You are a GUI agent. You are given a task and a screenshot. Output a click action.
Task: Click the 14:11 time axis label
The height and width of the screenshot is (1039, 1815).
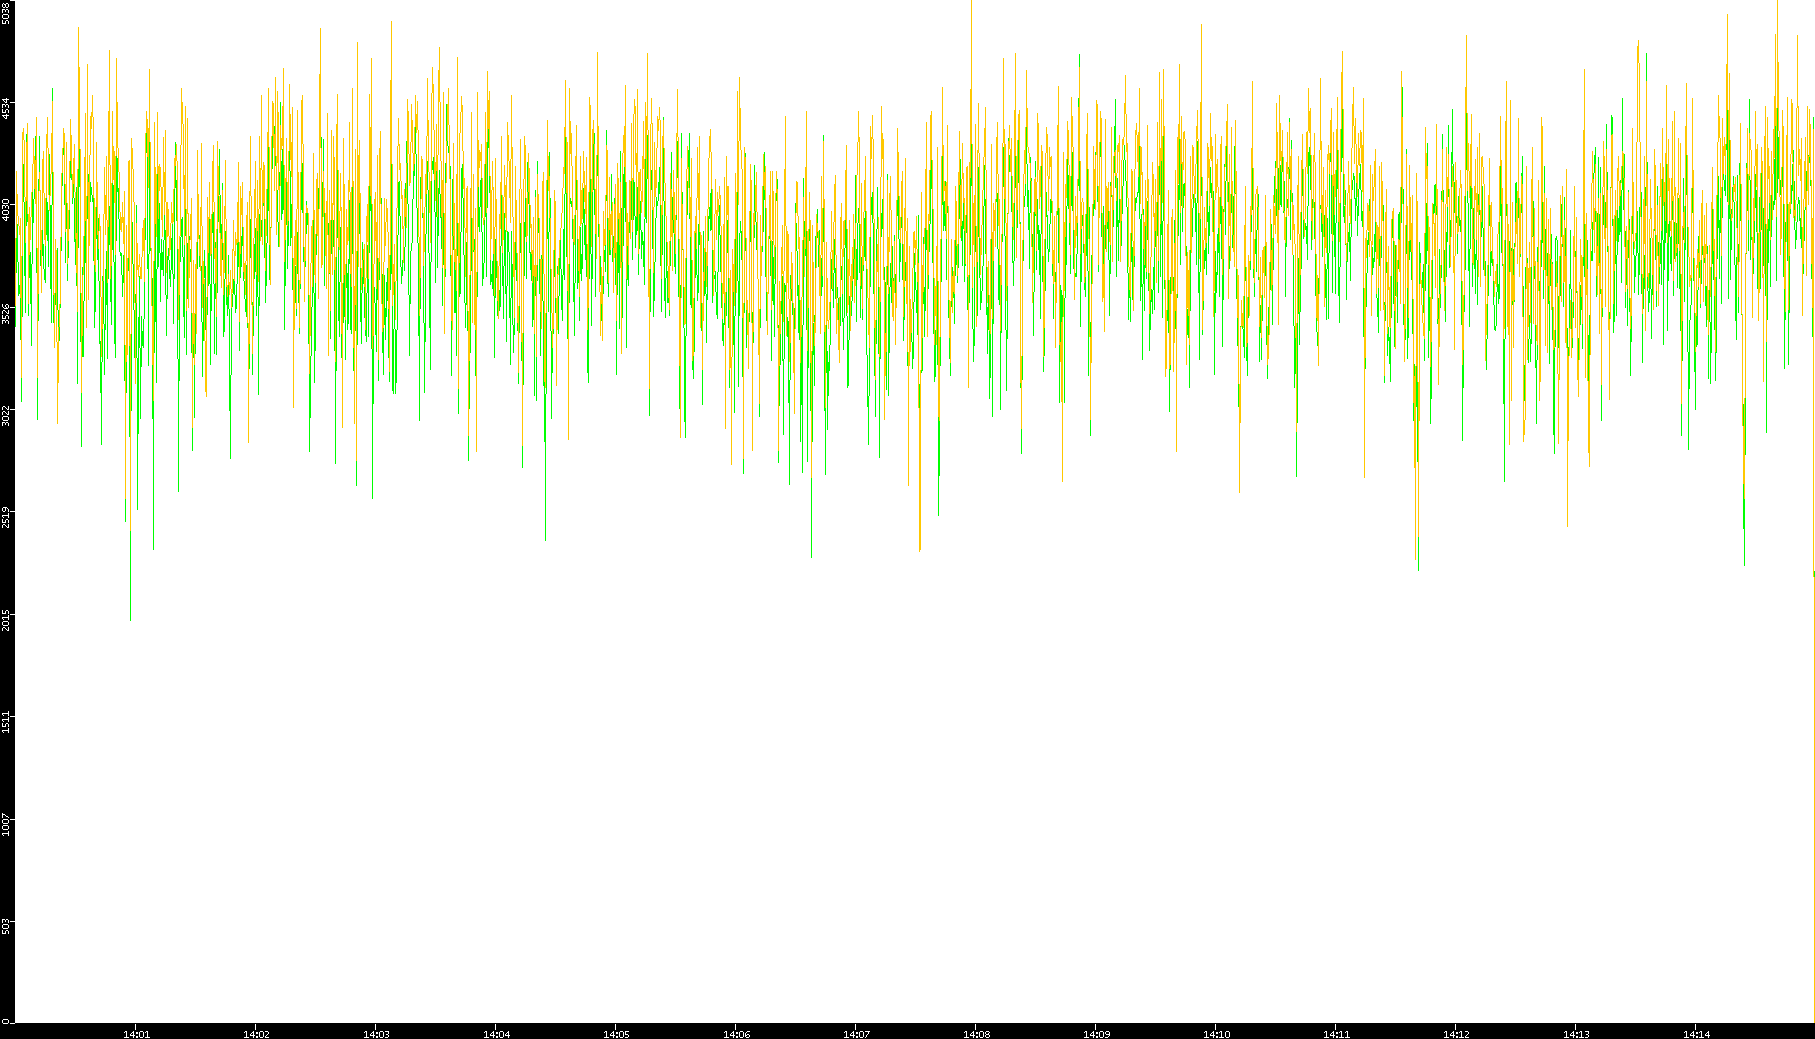click(1337, 1034)
